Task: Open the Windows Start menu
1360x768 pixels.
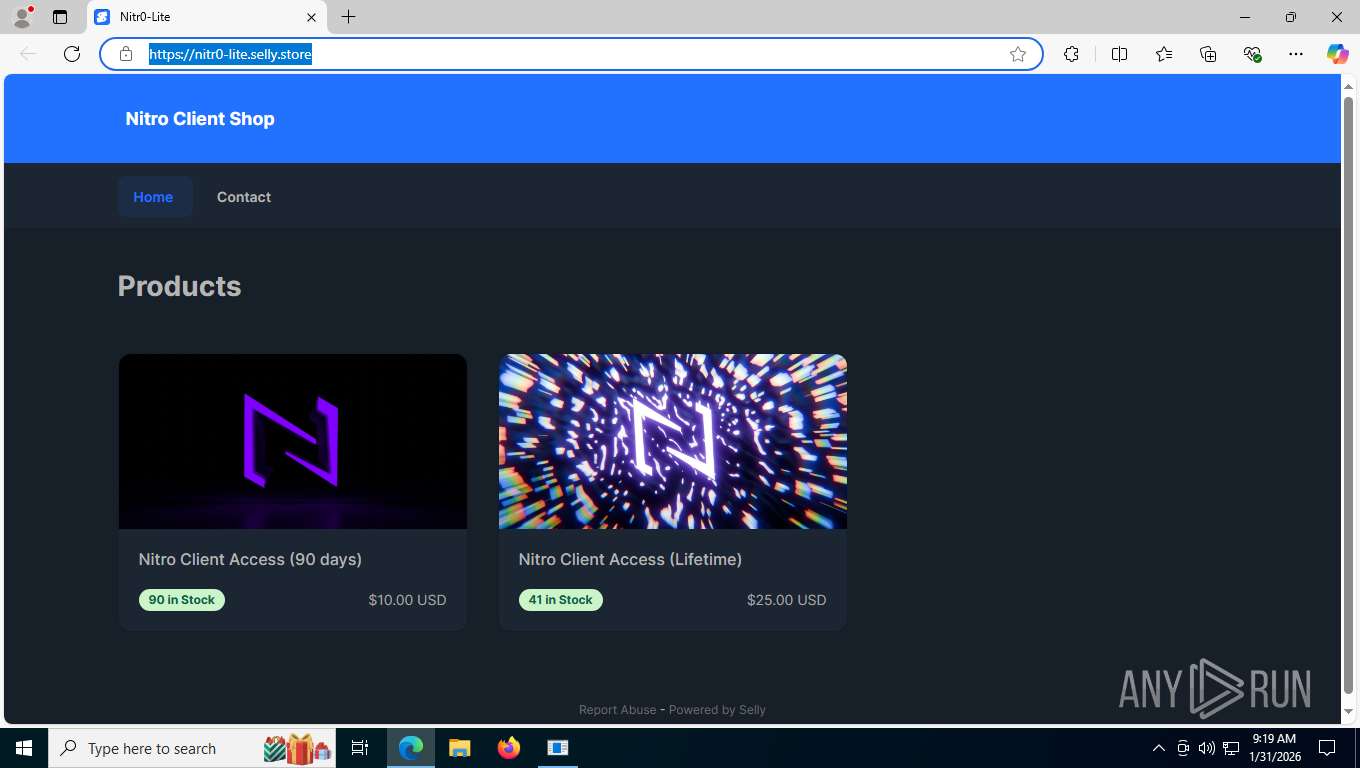Action: 24,748
